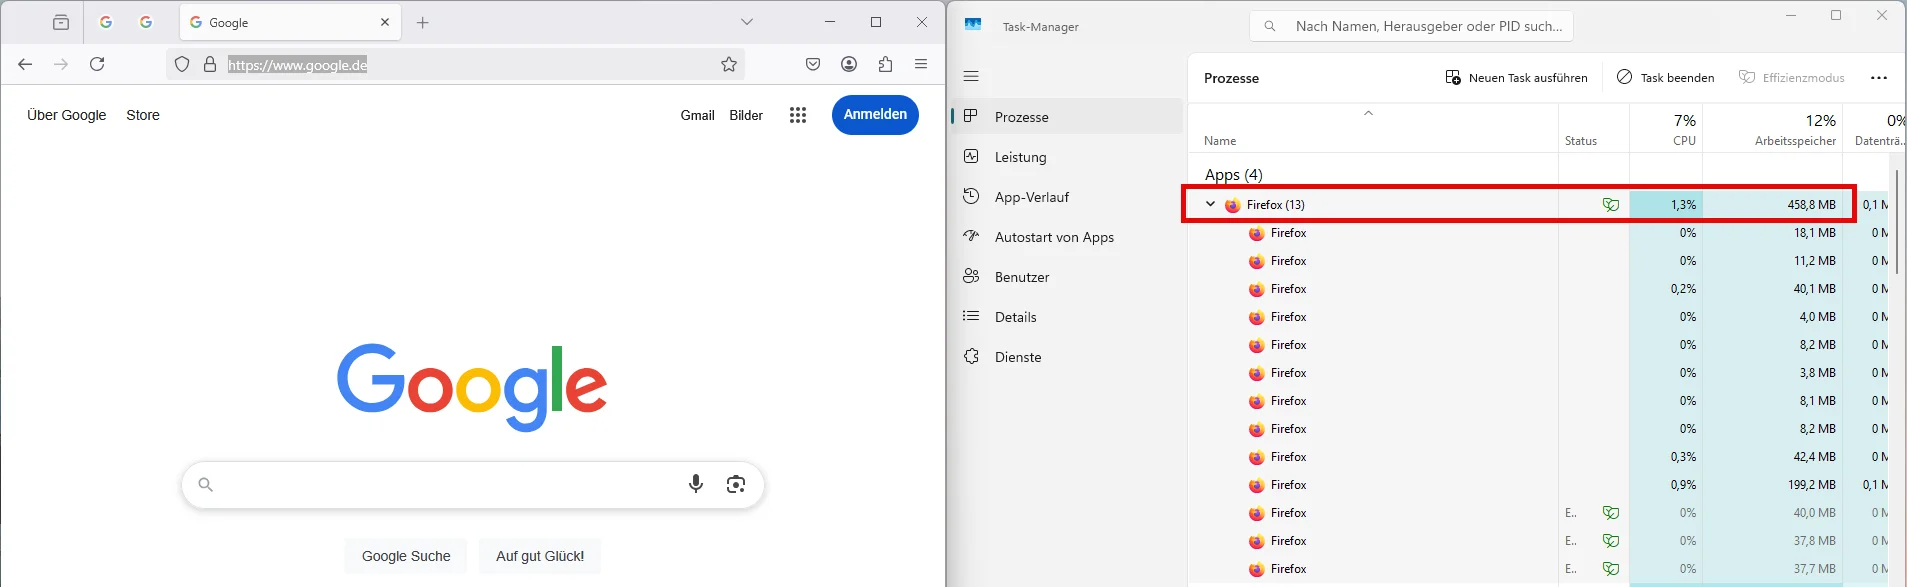The image size is (1907, 587).
Task: Click the Google Suche button
Action: (x=406, y=556)
